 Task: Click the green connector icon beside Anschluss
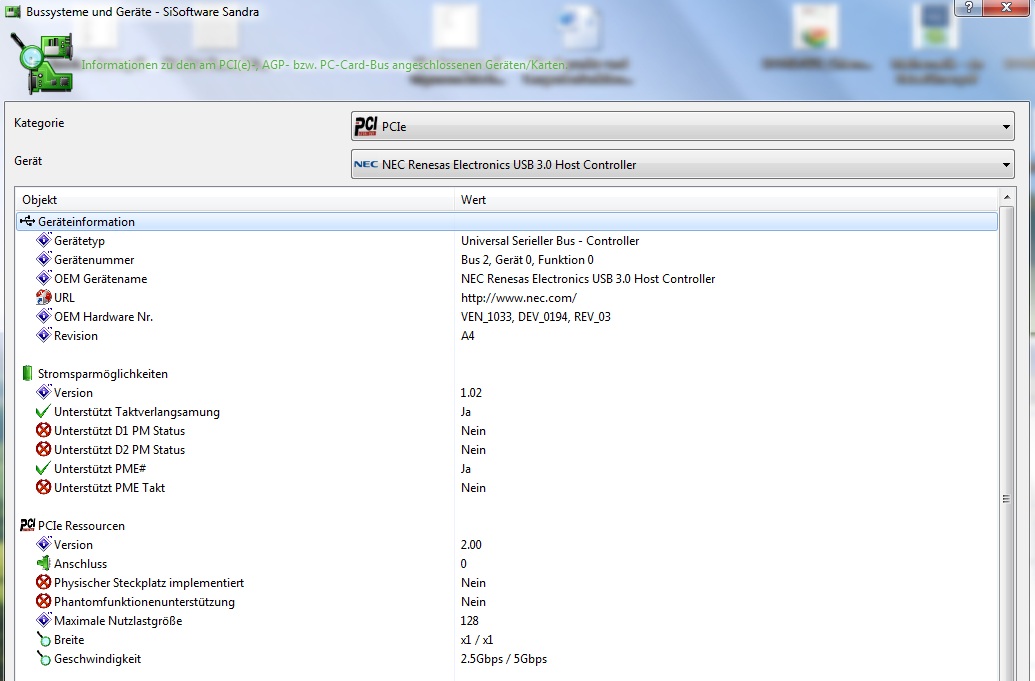click(44, 564)
